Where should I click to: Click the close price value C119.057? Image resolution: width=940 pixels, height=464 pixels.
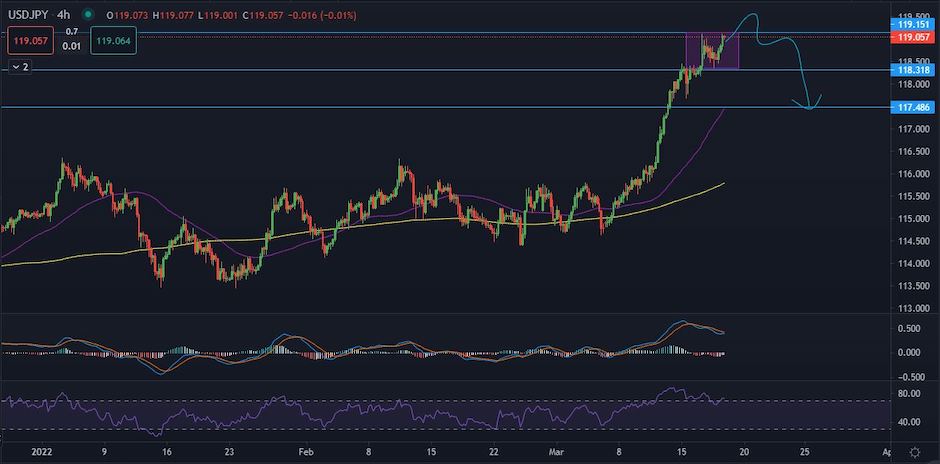(264, 15)
